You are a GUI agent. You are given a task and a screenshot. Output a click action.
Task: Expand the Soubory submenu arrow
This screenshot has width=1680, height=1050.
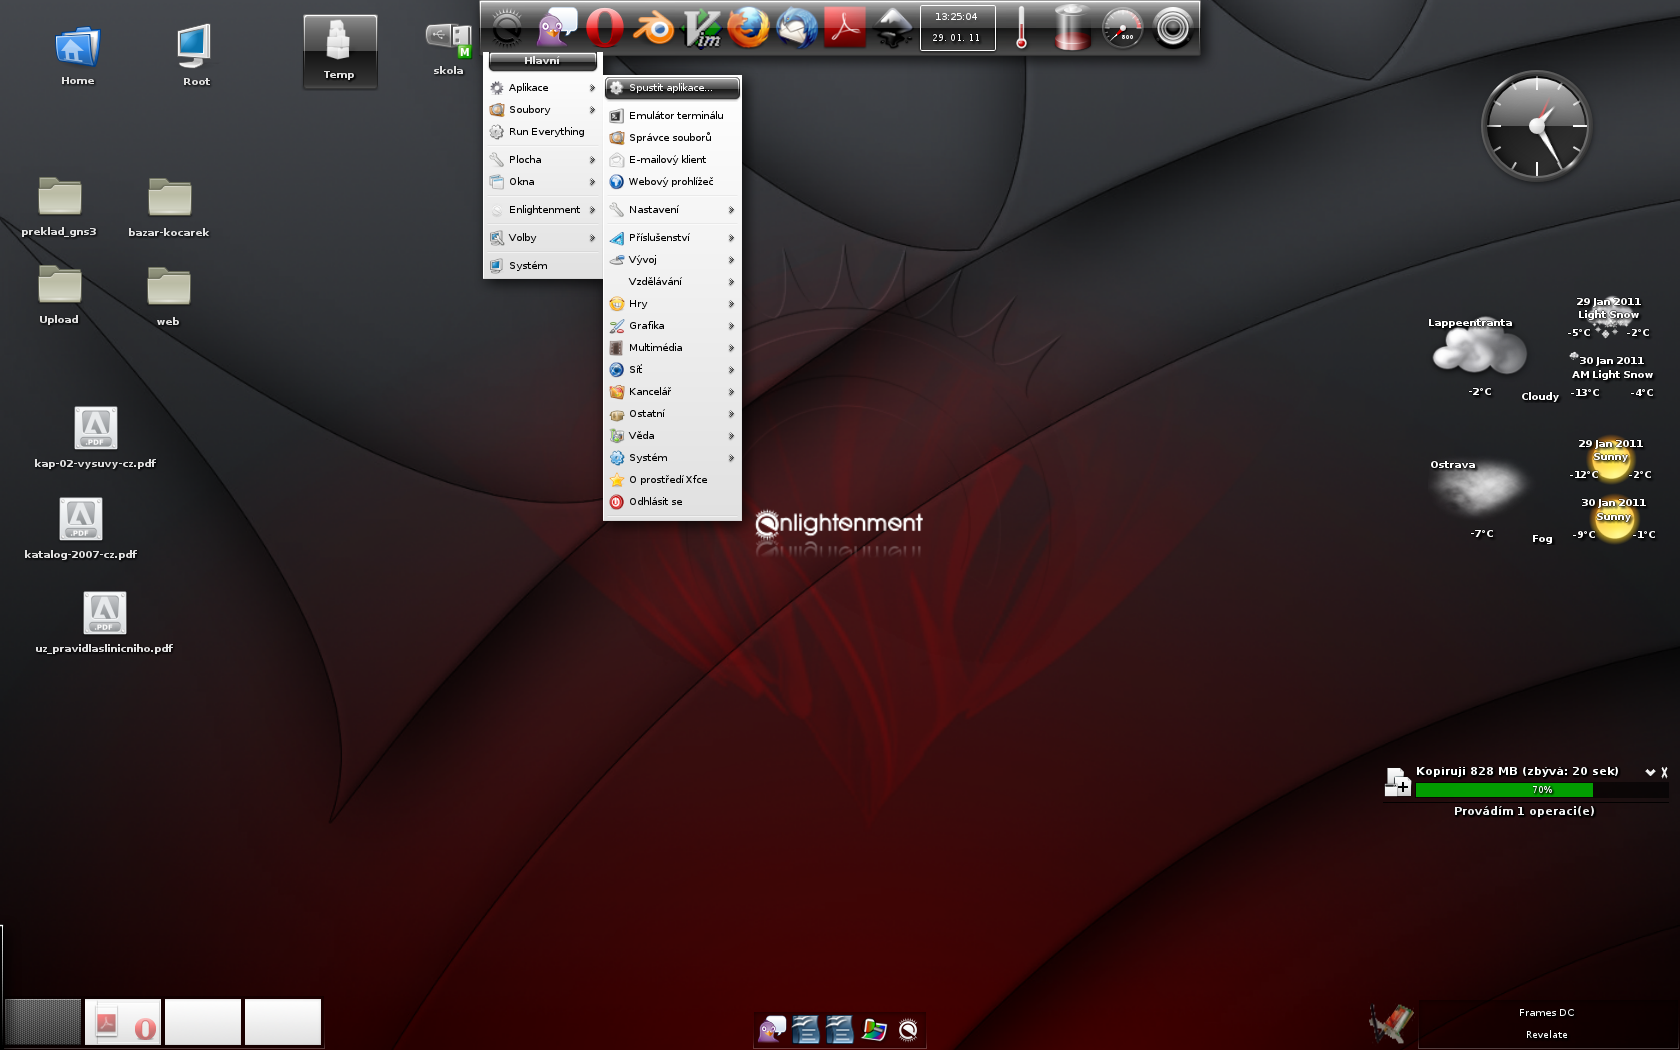[x=592, y=110]
